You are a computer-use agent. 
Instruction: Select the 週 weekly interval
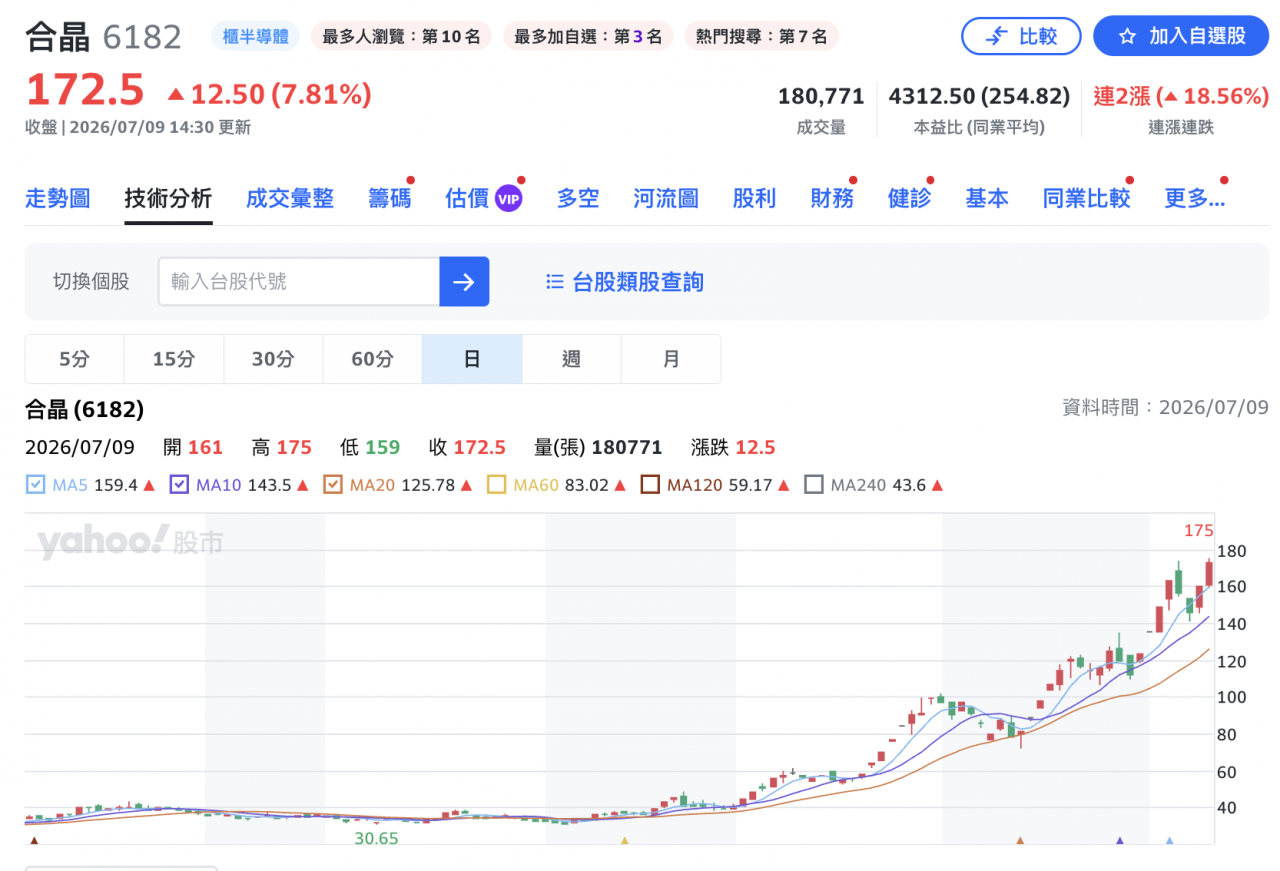pyautogui.click(x=571, y=359)
